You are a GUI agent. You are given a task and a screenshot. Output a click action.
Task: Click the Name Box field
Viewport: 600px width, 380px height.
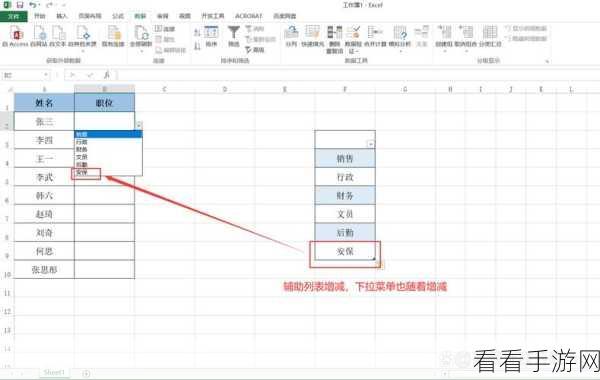(23, 75)
